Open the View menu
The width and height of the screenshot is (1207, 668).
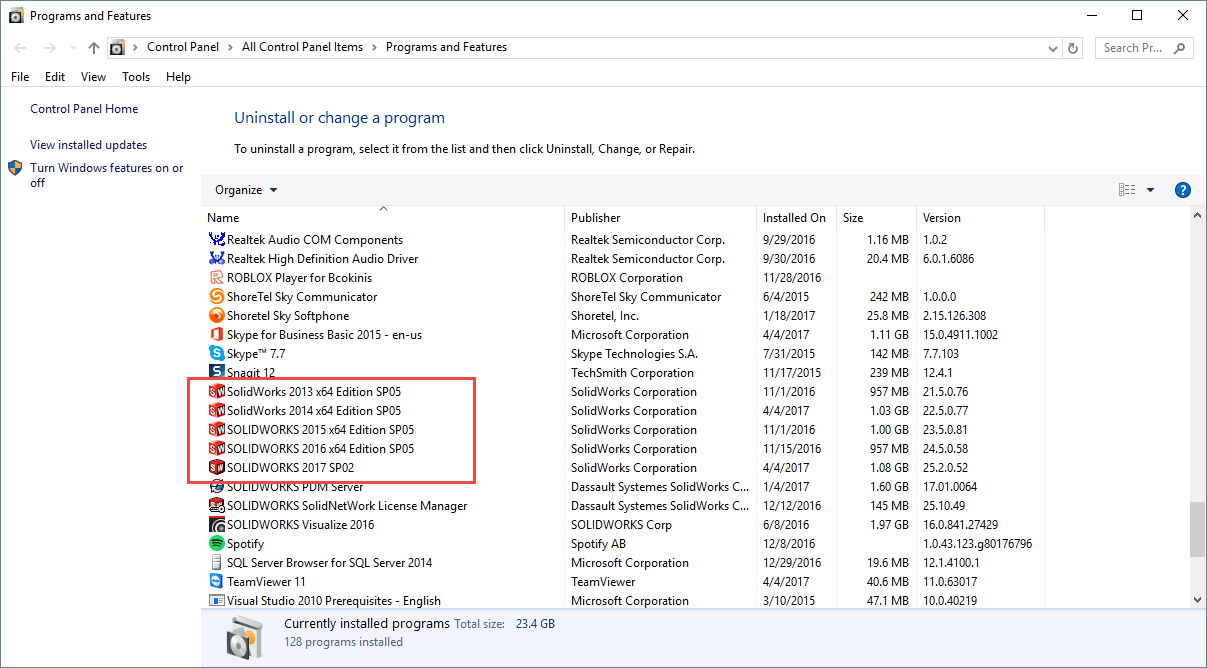click(x=93, y=77)
